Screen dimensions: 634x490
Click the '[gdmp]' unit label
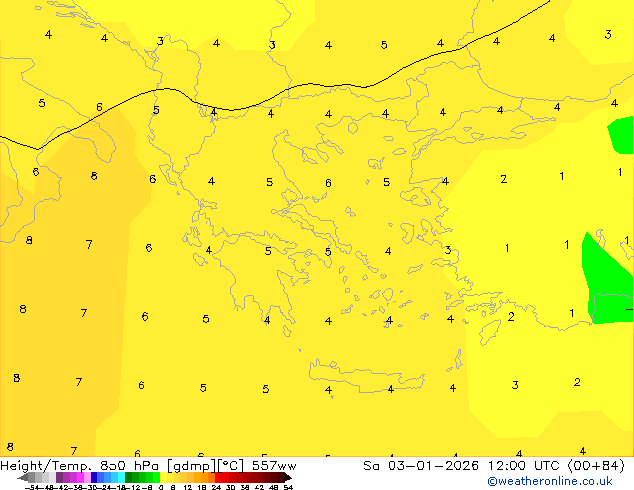pos(192,466)
